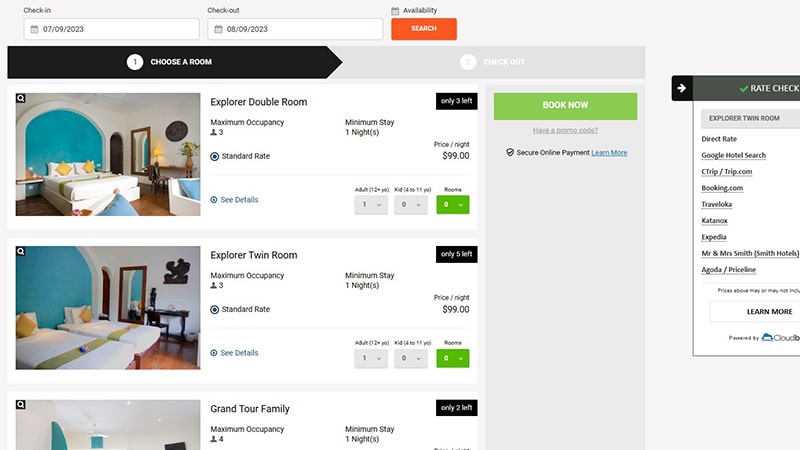
Task: Select Standard Rate for Explorer Twin Room
Action: click(x=215, y=309)
